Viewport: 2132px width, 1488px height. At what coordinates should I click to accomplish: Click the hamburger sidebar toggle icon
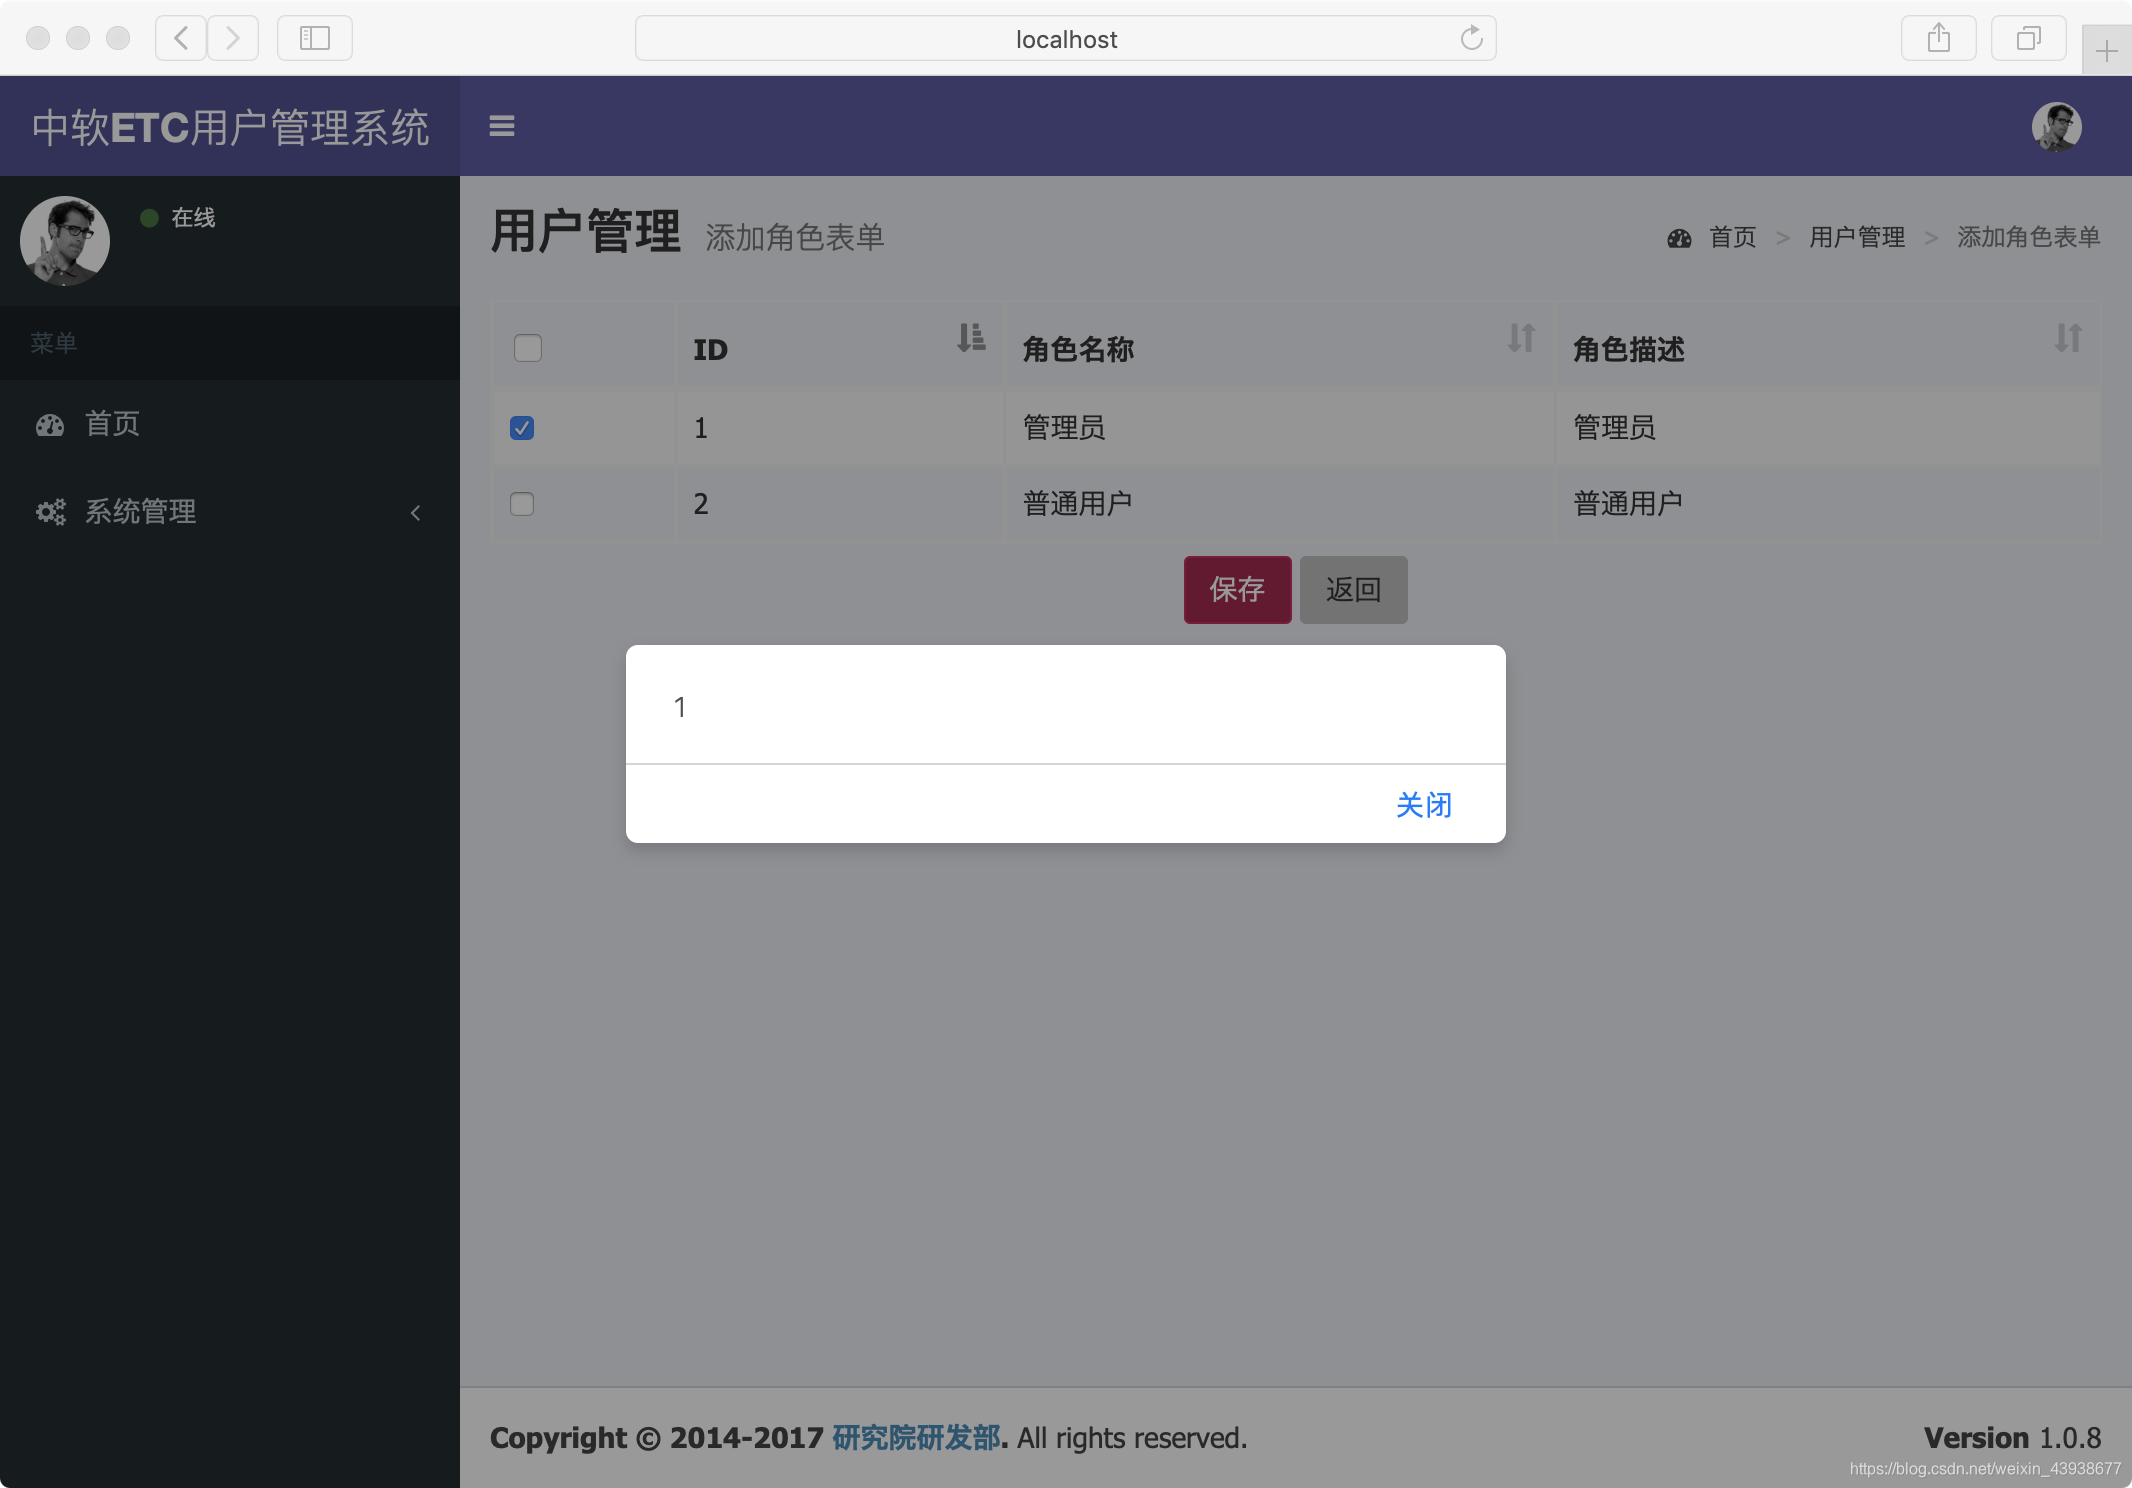click(501, 126)
